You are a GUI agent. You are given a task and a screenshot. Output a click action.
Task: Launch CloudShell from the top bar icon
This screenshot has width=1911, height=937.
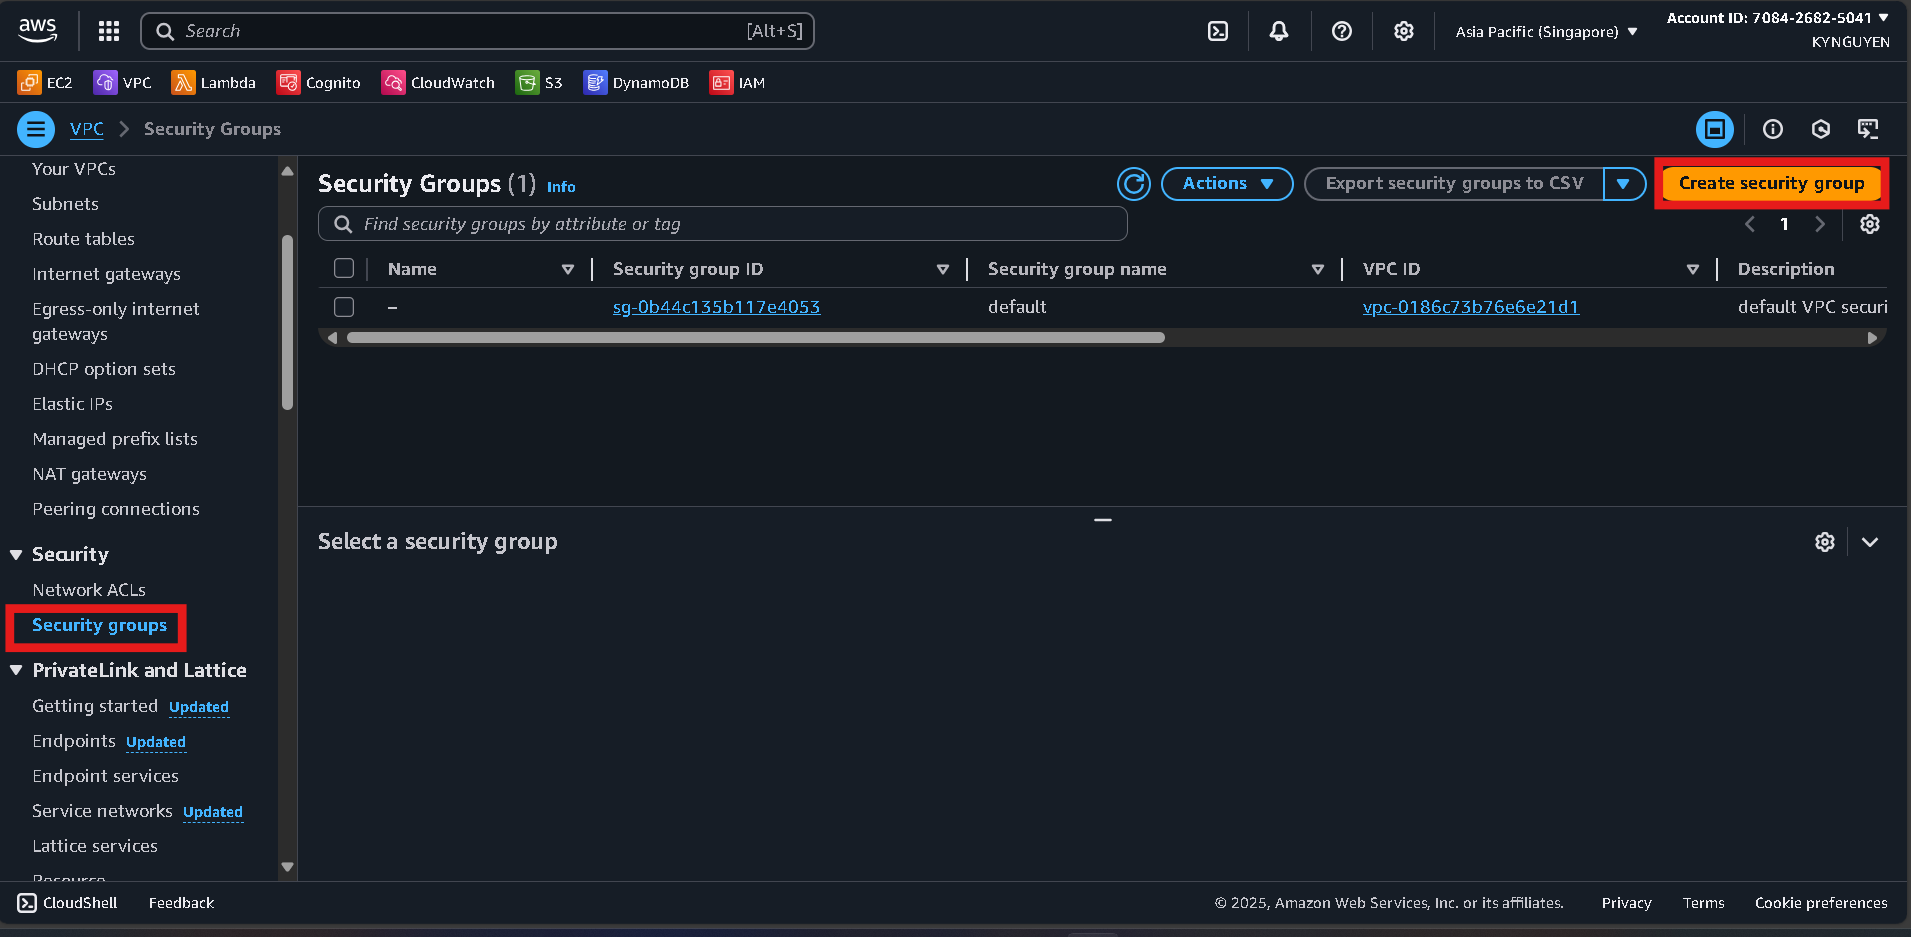tap(1217, 31)
